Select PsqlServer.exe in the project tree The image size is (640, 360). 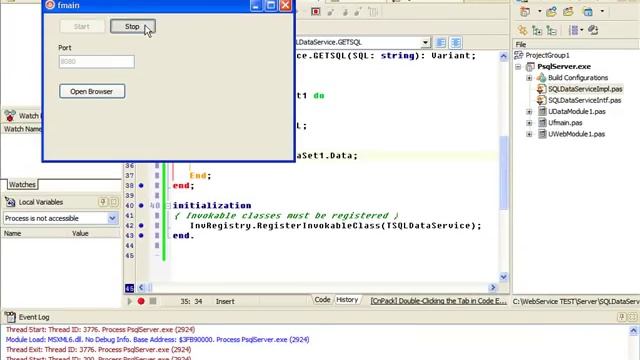[564, 67]
